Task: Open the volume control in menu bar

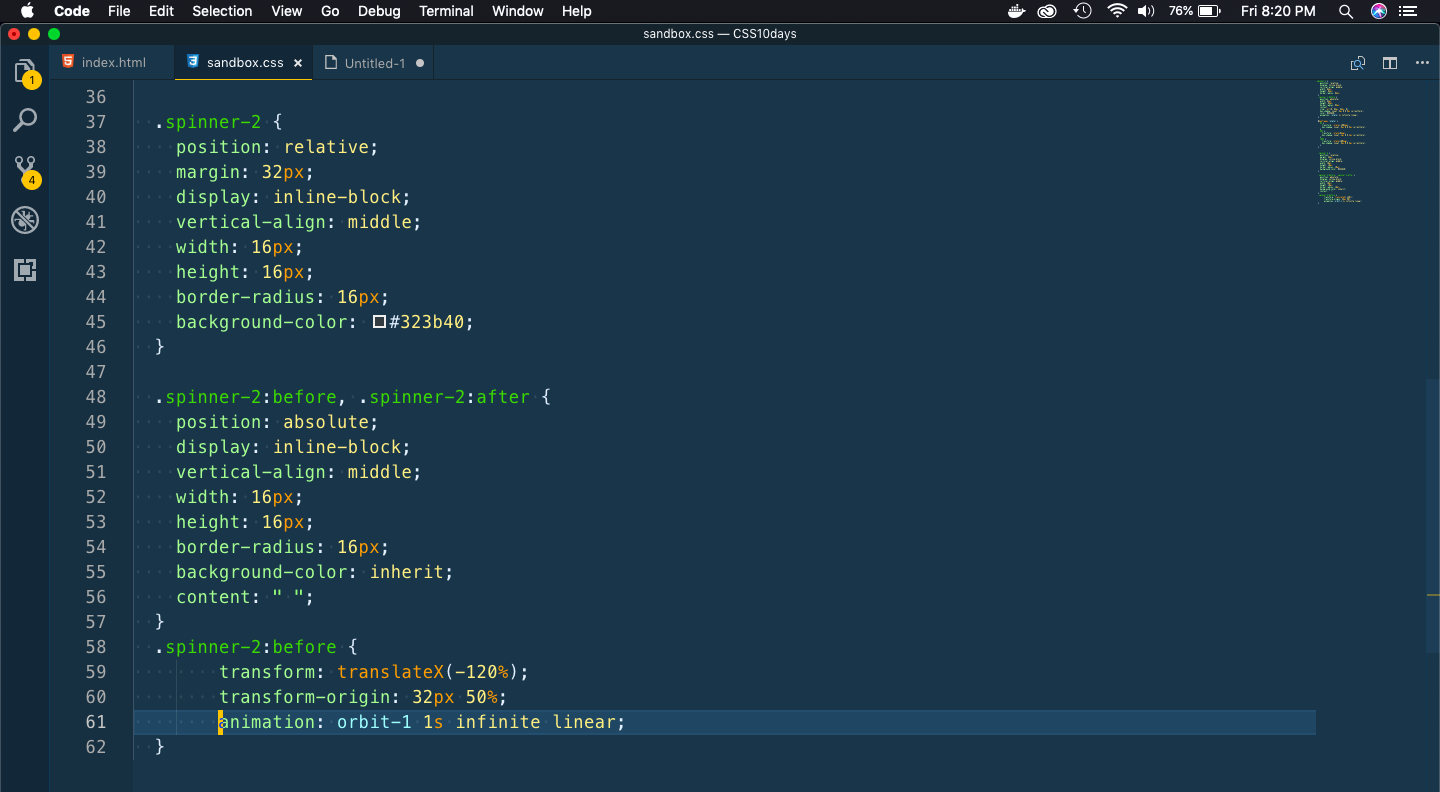Action: (x=1146, y=11)
